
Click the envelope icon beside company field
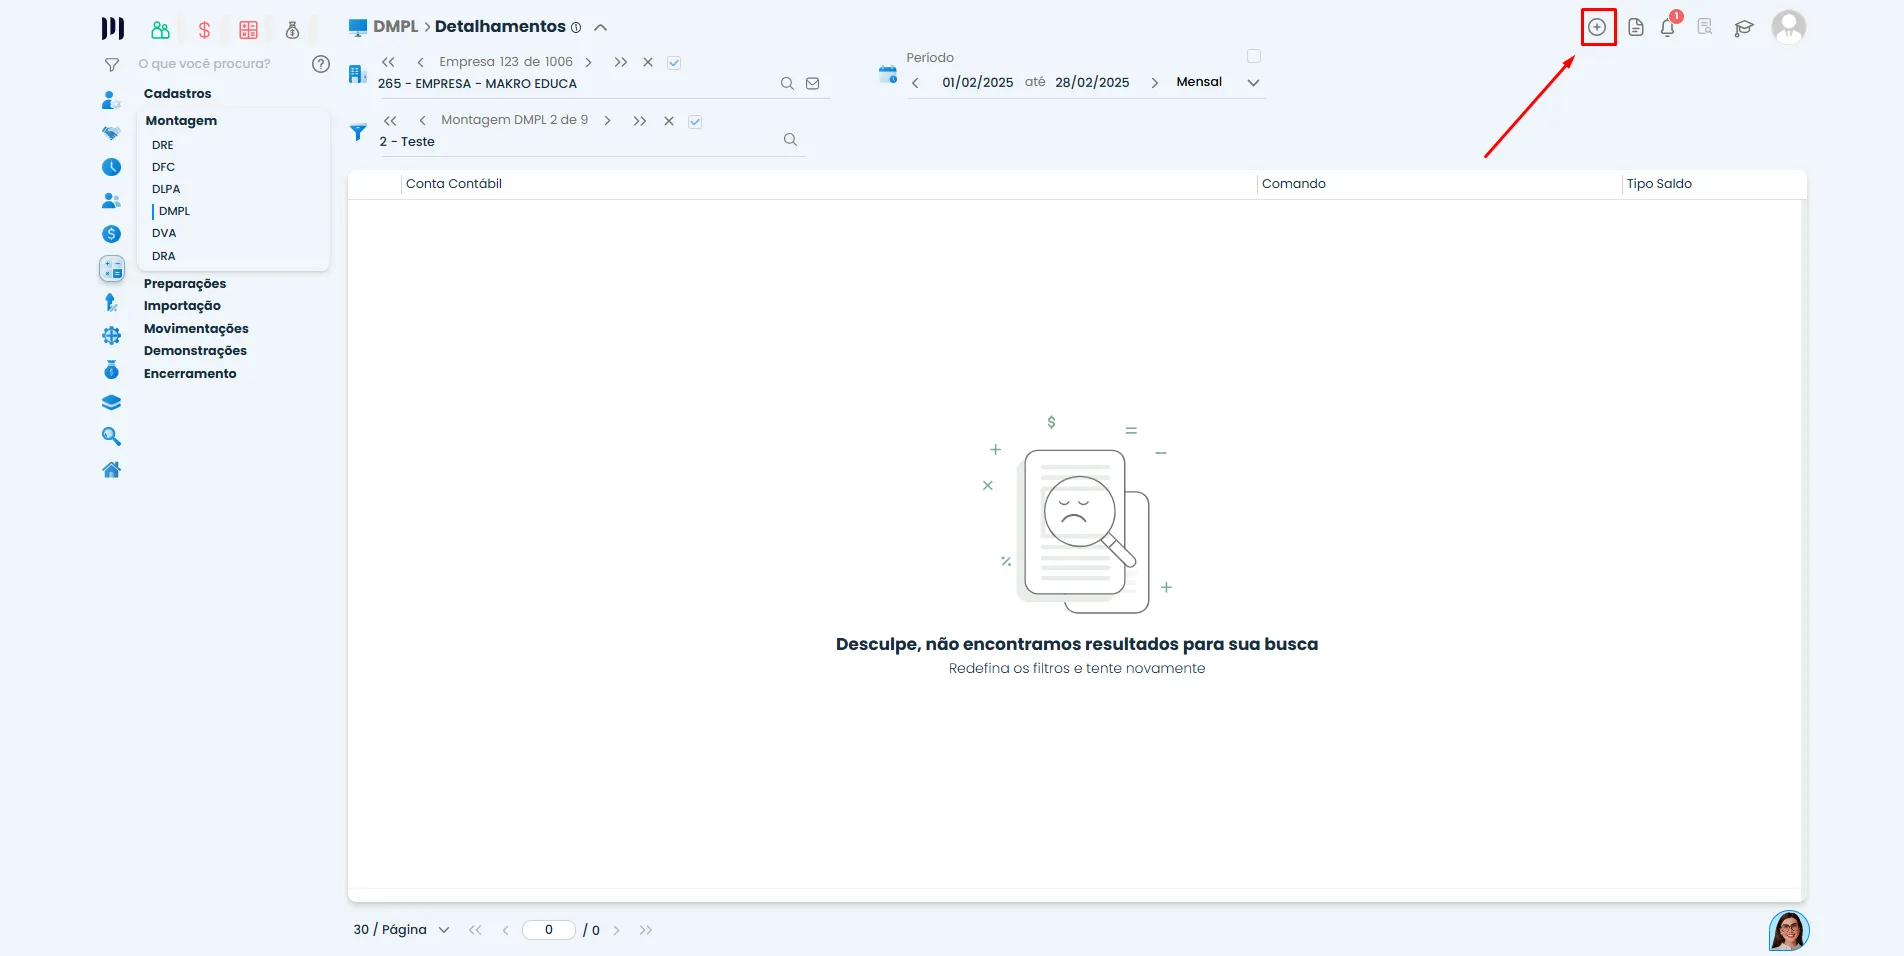click(813, 84)
